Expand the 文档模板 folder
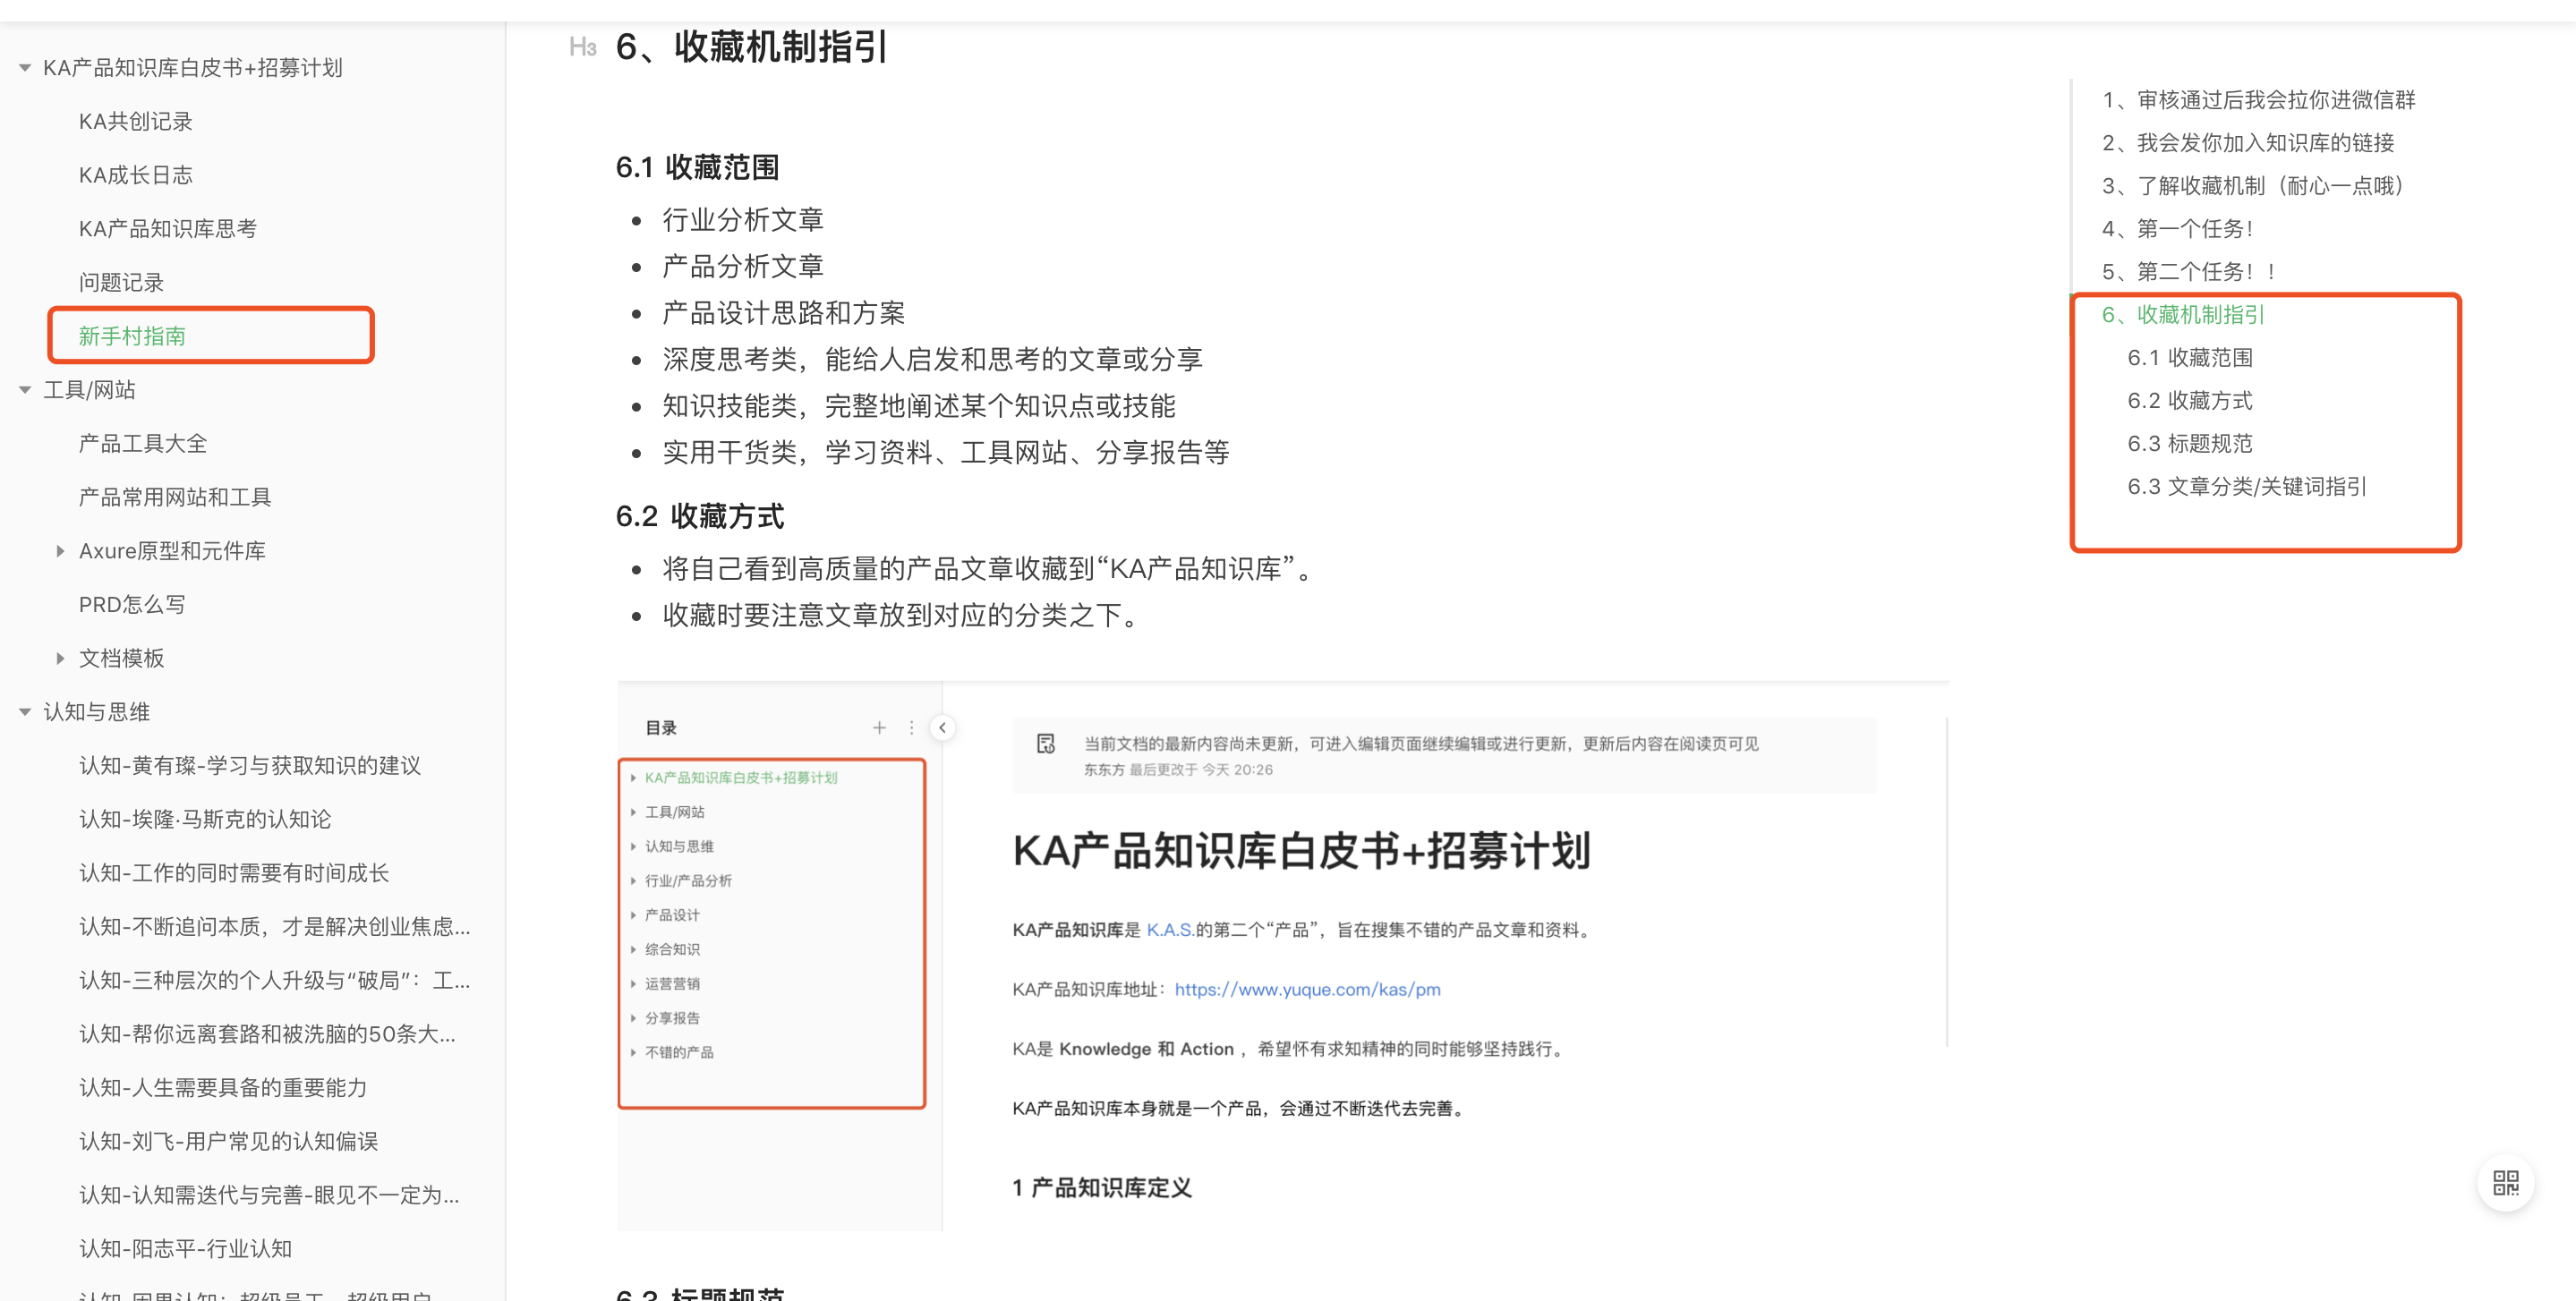The height and width of the screenshot is (1301, 2576). (x=60, y=658)
